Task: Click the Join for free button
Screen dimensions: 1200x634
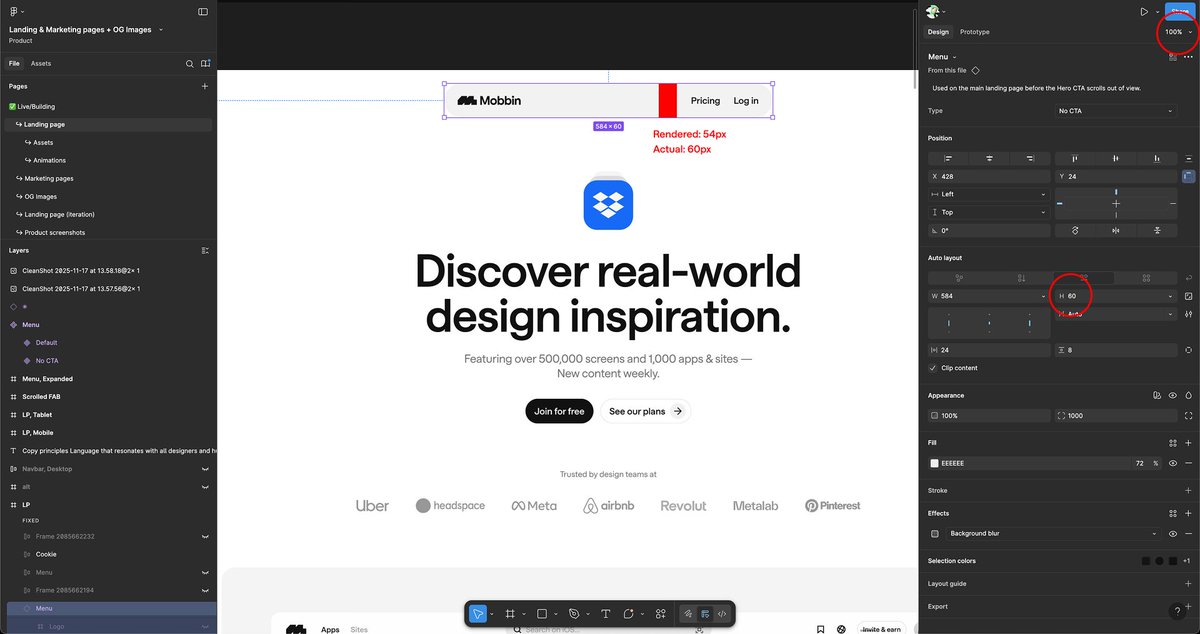Action: 559,411
